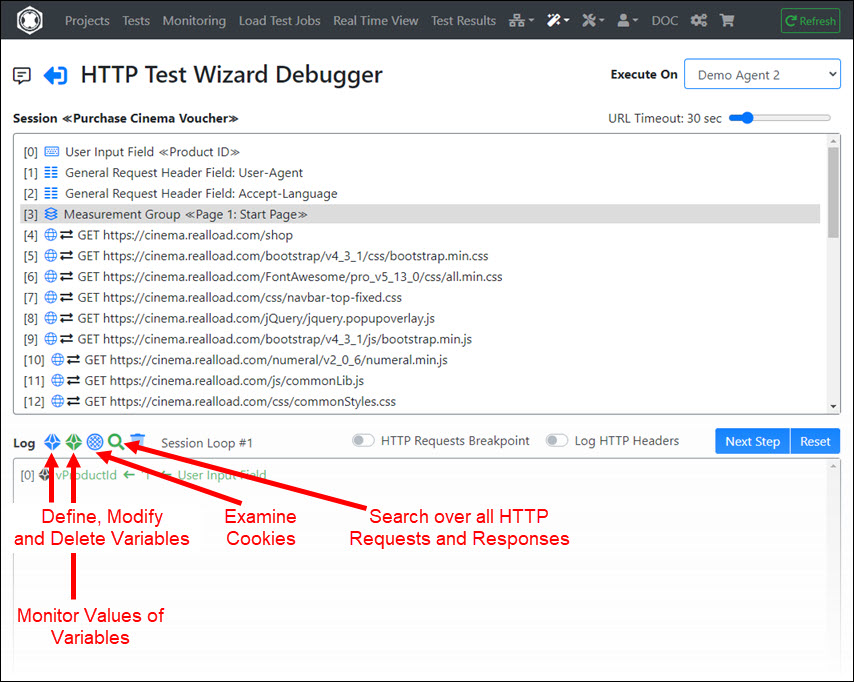Click 'Session Loop #1' label
The image size is (854, 682).
207,443
